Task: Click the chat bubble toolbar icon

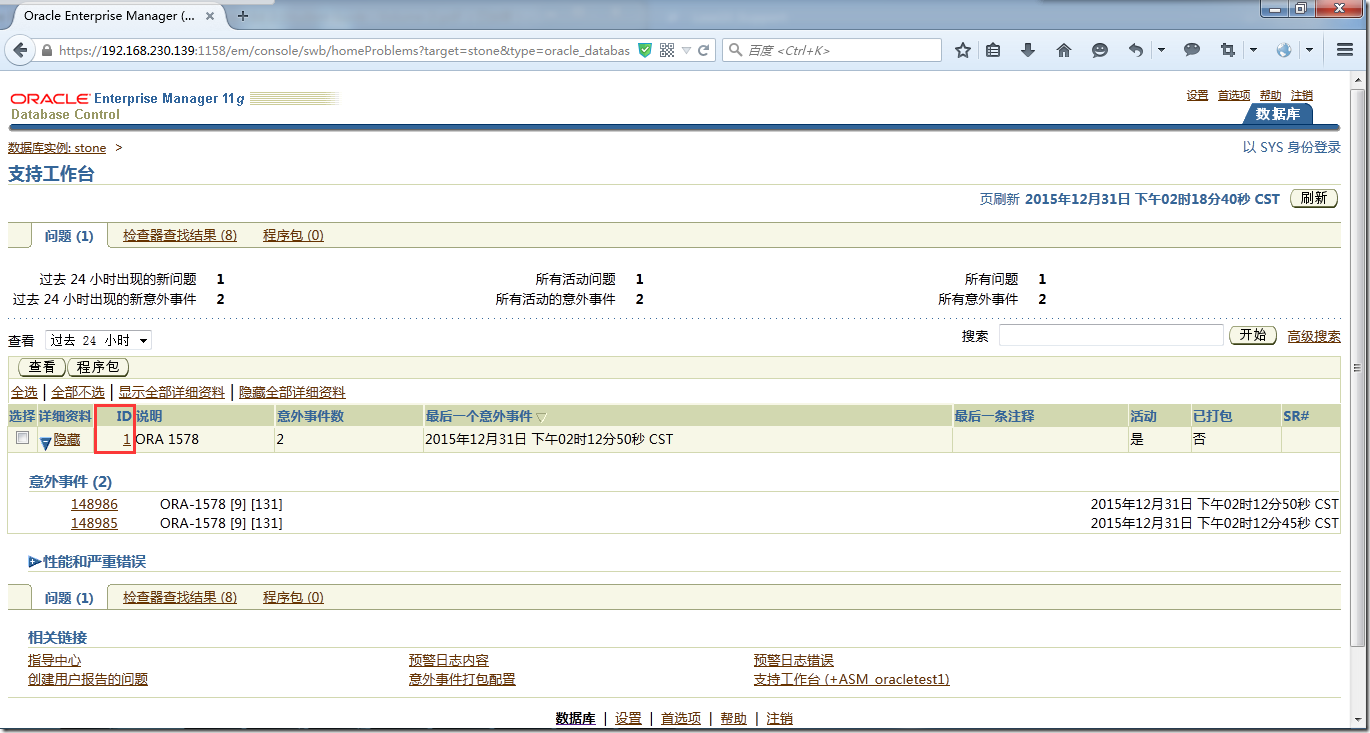Action: (x=1191, y=50)
